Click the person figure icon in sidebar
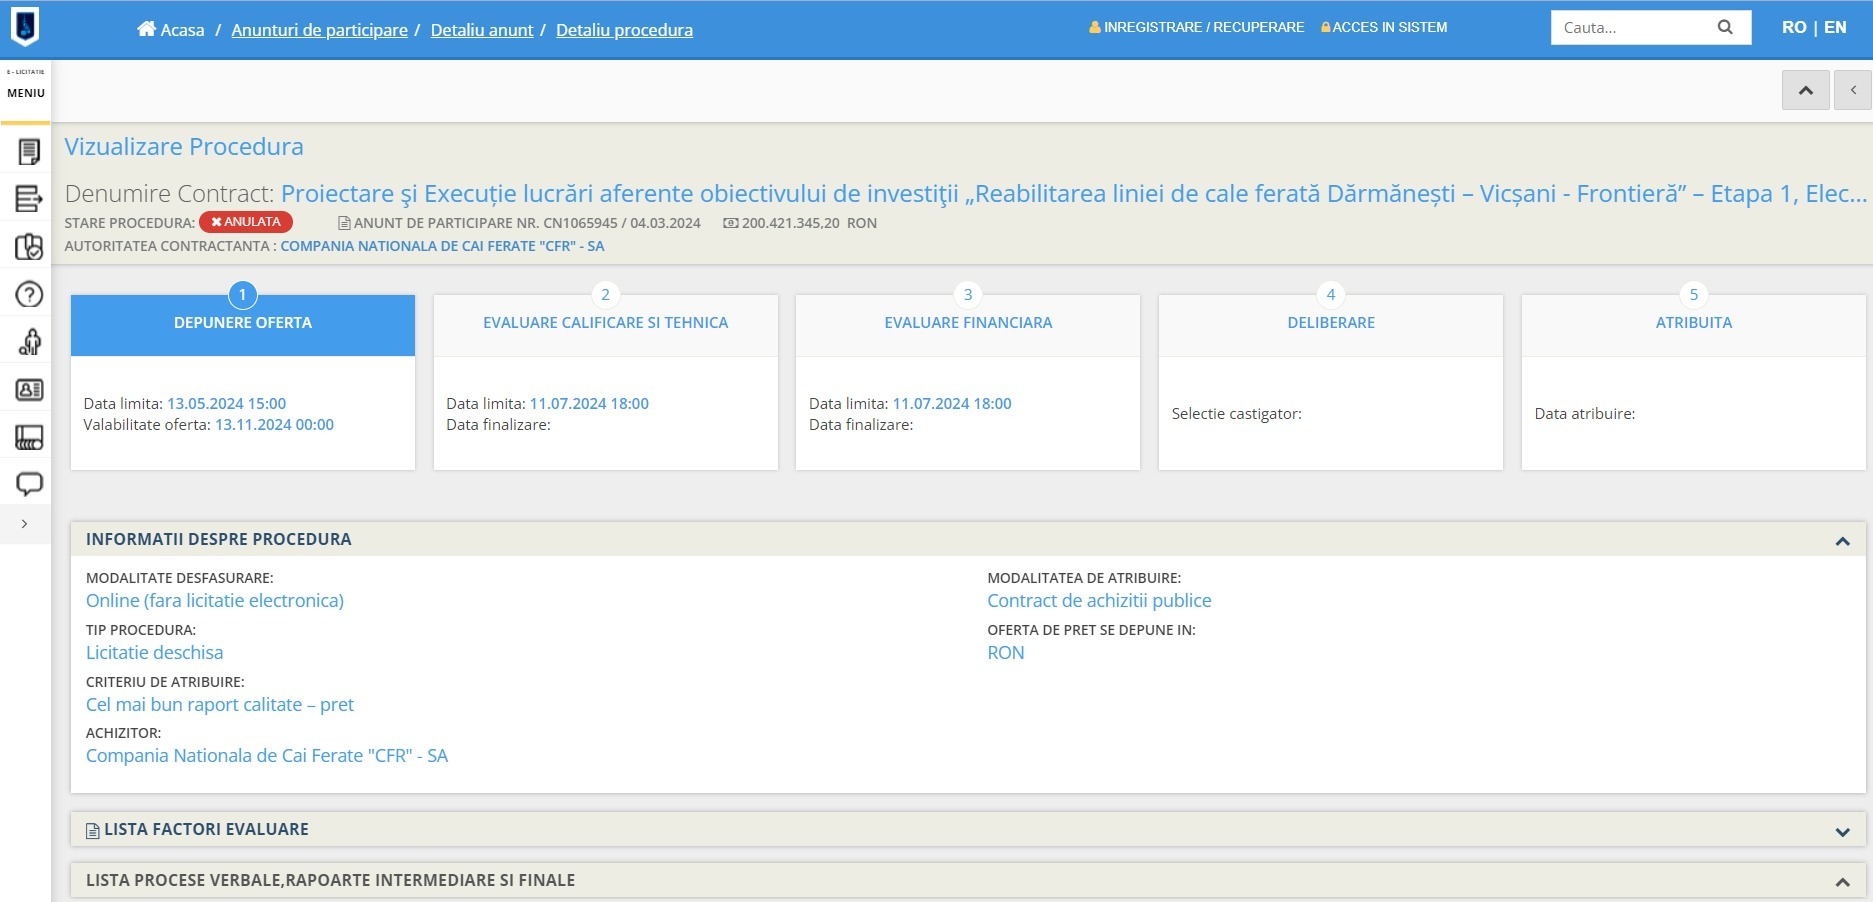The height and width of the screenshot is (902, 1873). click(x=29, y=342)
